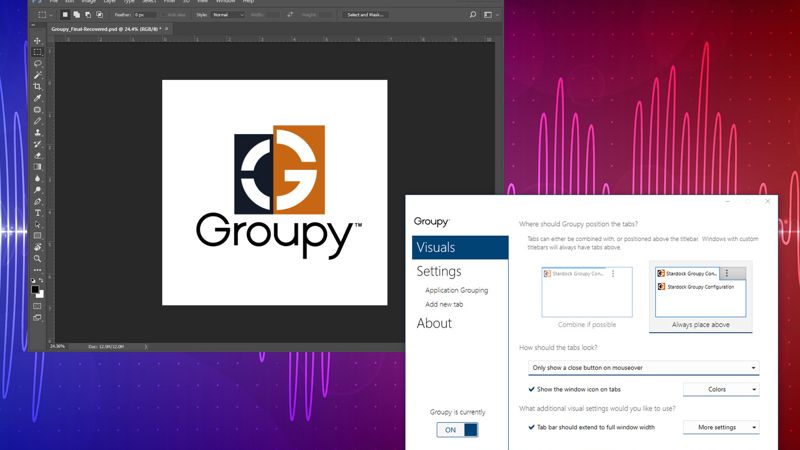Select the Move tool in Photoshop

(37, 40)
